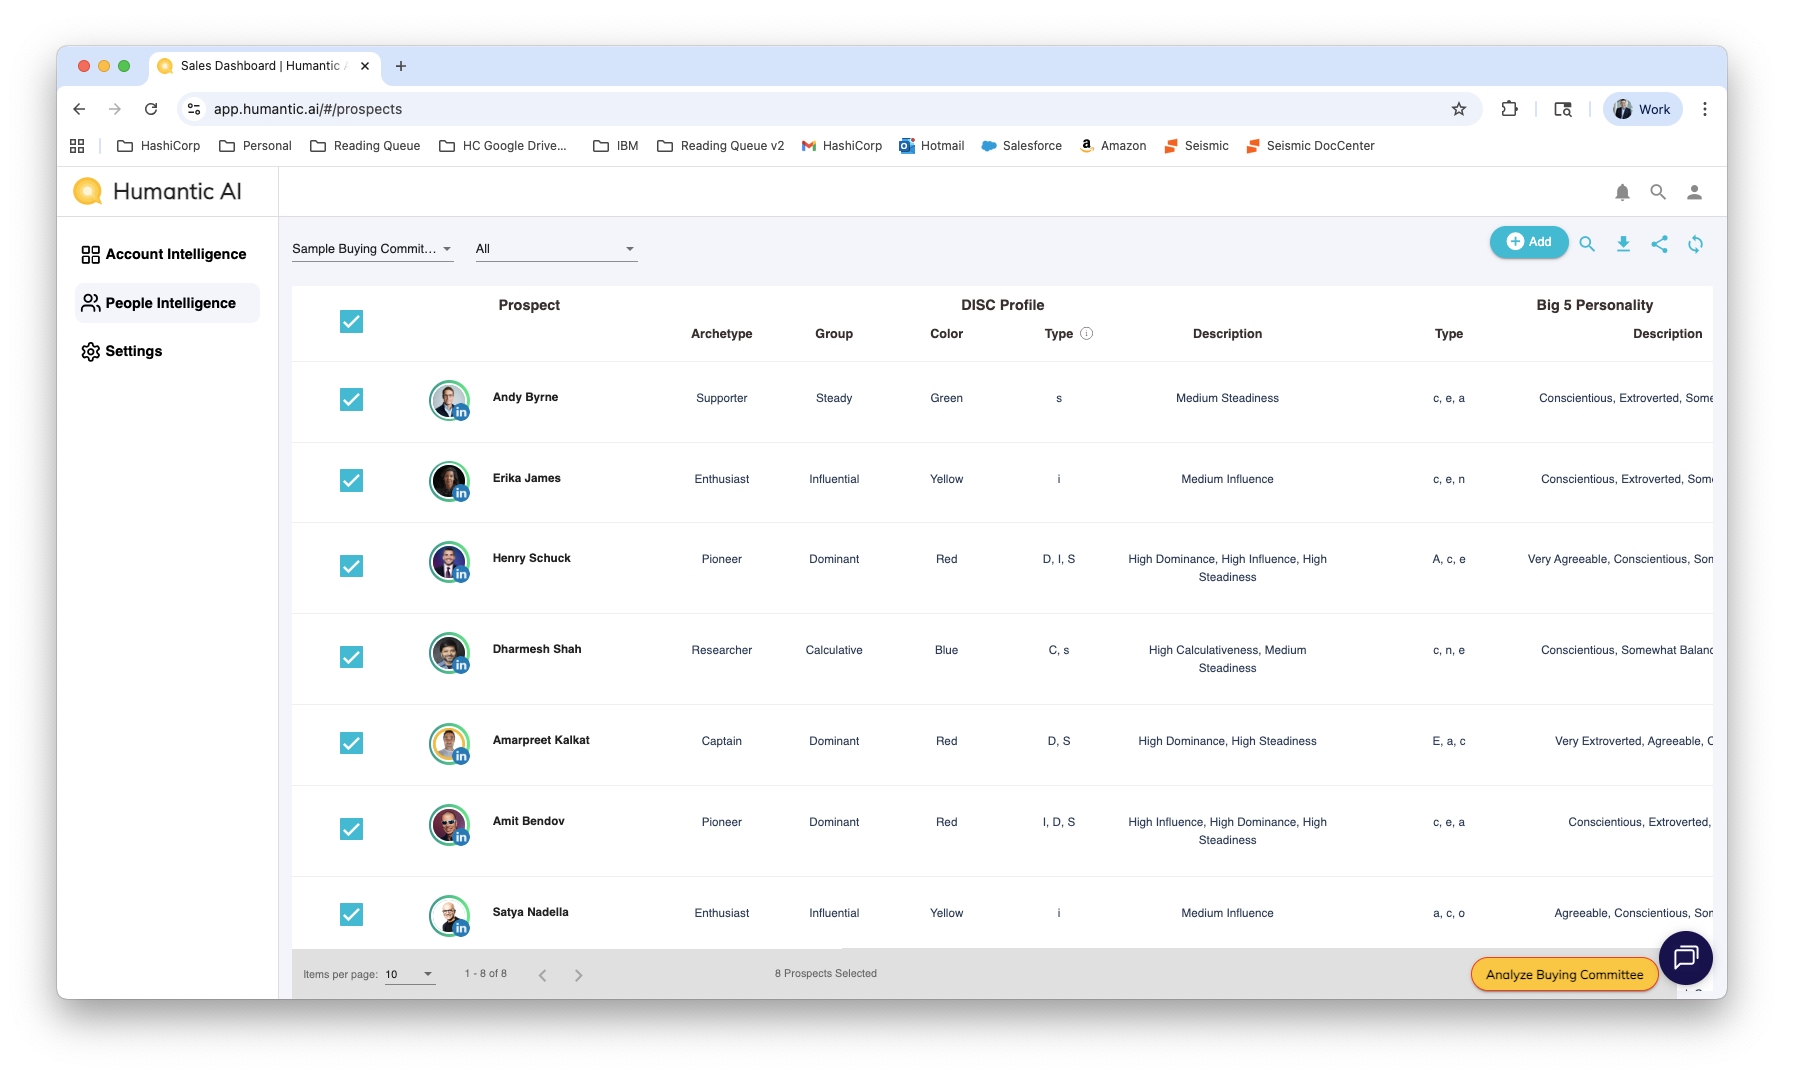Open the user account profile icon
Viewport: 1813px width, 1086px height.
point(1694,192)
